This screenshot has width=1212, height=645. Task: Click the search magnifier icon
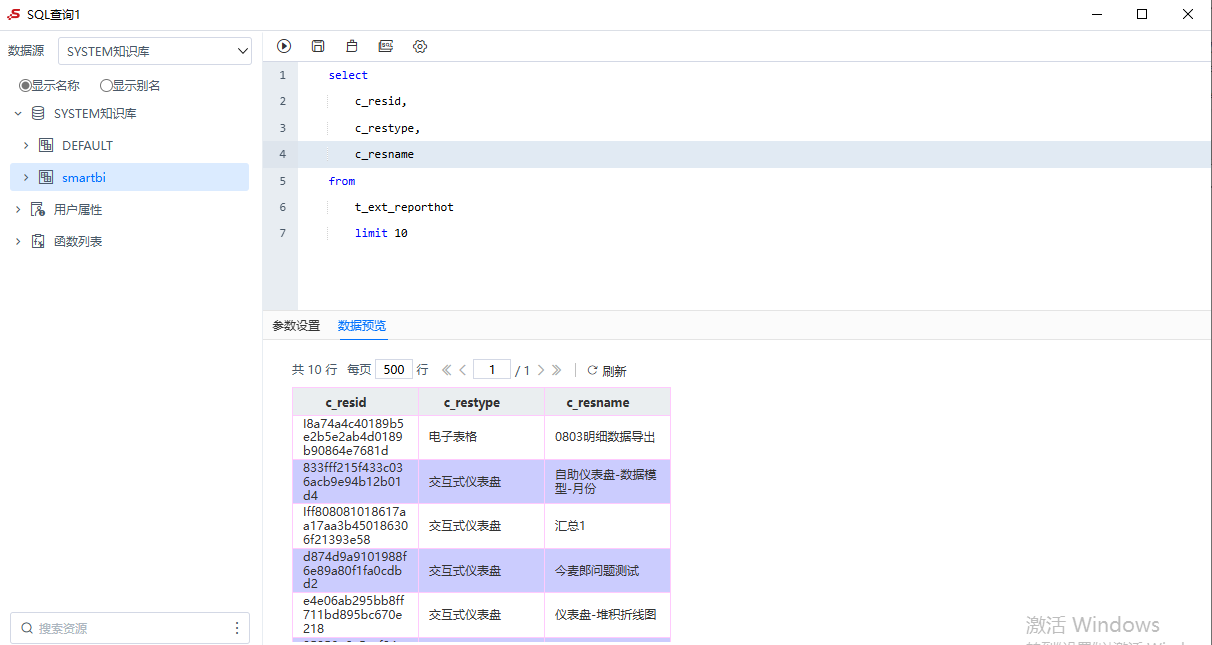pyautogui.click(x=26, y=628)
